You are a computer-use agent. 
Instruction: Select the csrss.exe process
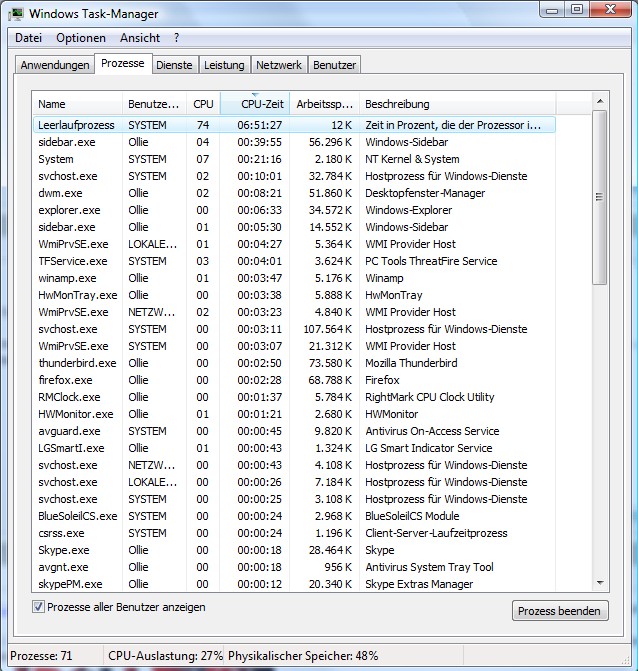pos(294,533)
